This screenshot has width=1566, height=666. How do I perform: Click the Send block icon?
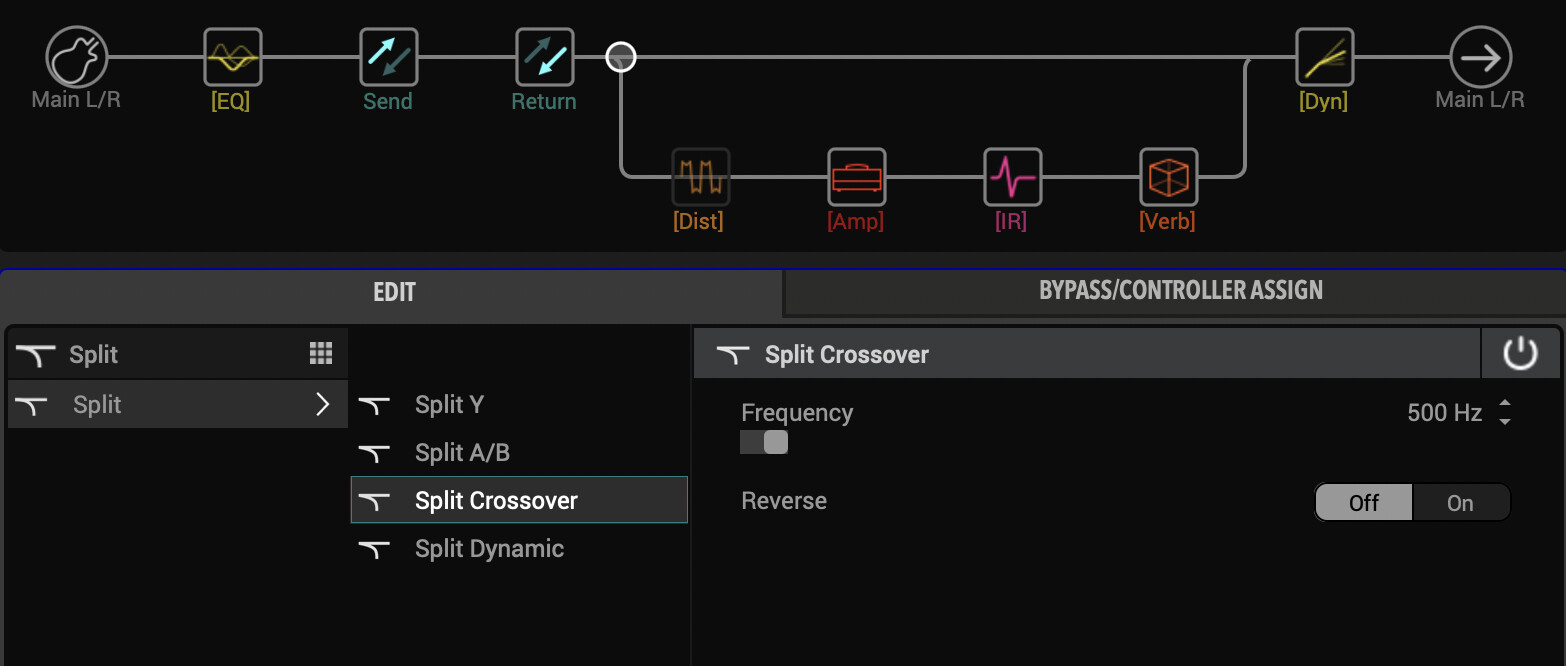(x=388, y=57)
